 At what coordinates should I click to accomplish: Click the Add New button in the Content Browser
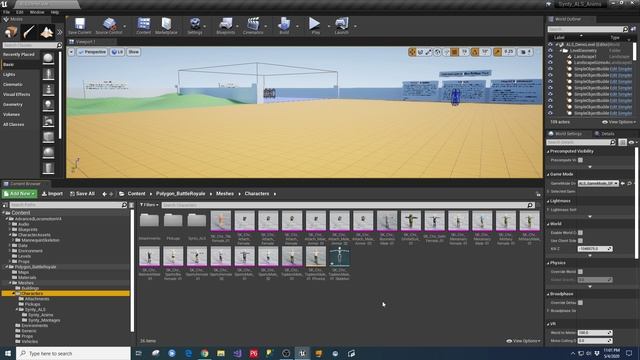(x=19, y=194)
